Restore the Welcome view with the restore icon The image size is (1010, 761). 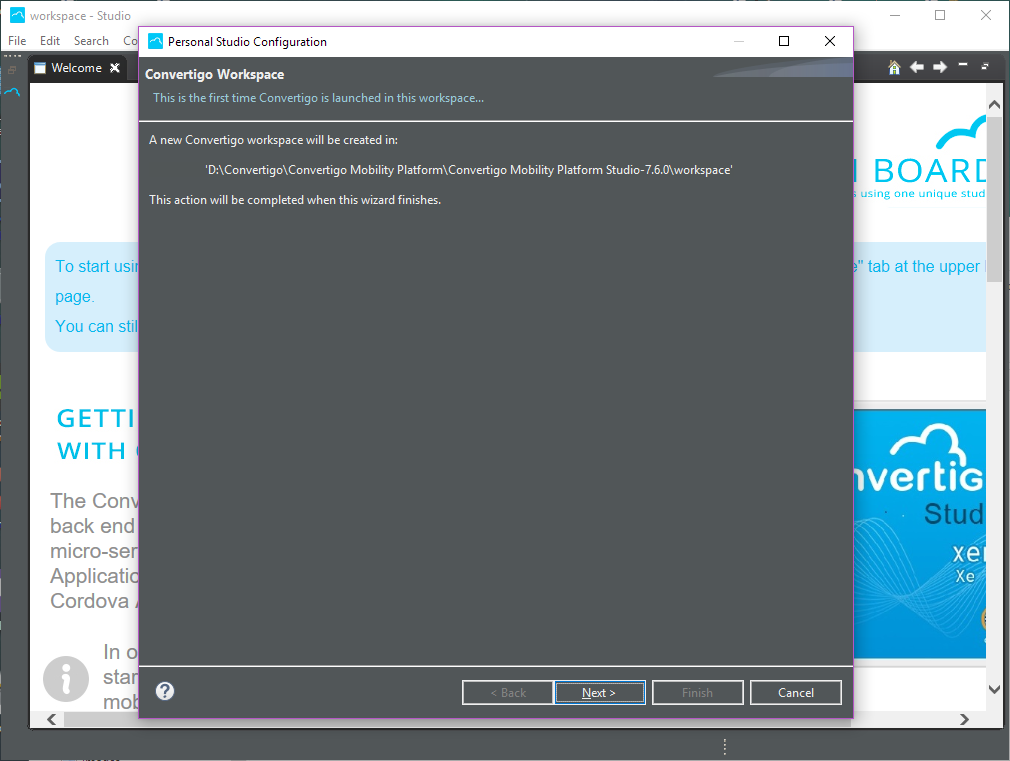pyautogui.click(x=985, y=67)
